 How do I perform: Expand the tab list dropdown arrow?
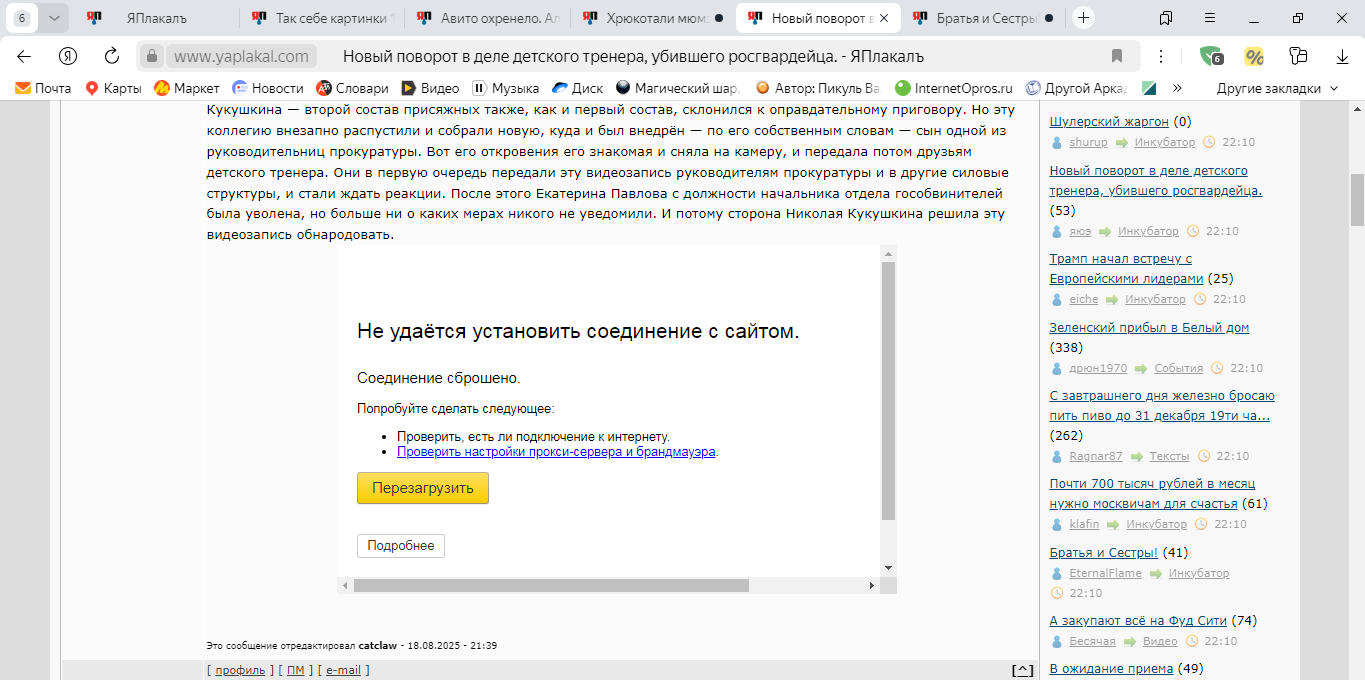(54, 18)
